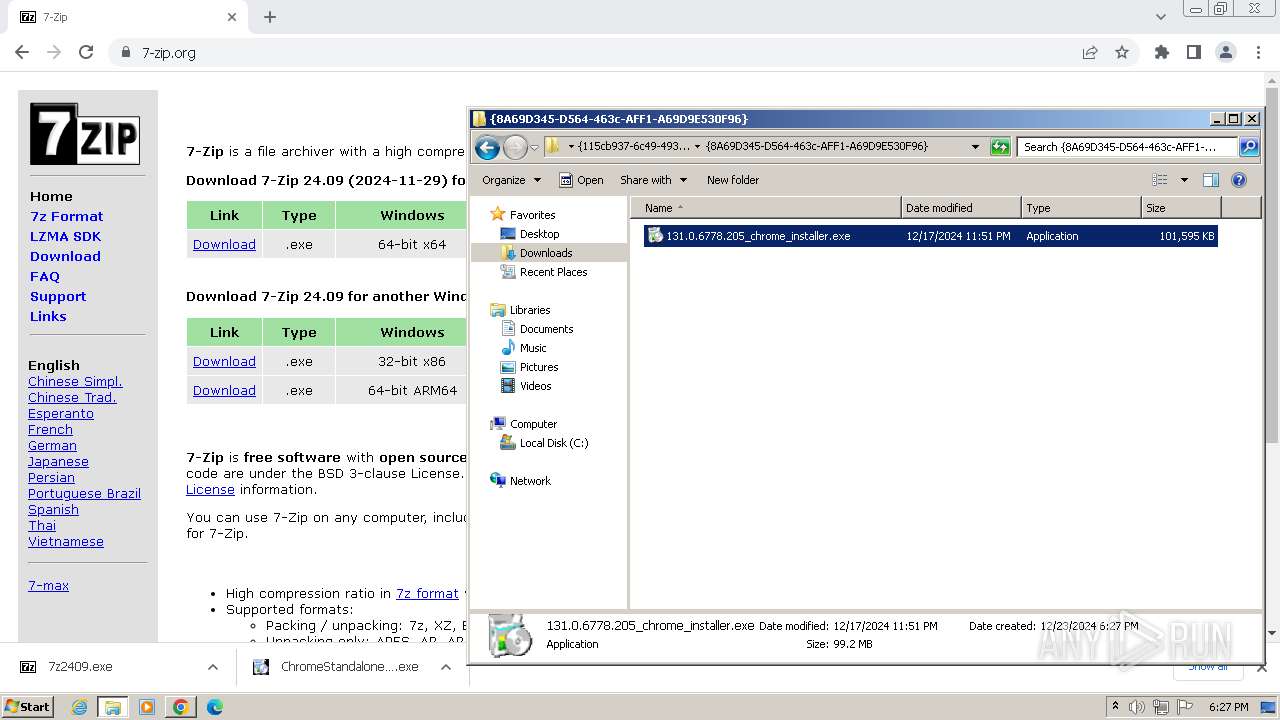Select Desktop in Favorites
Viewport: 1280px width, 720px height.
539,234
